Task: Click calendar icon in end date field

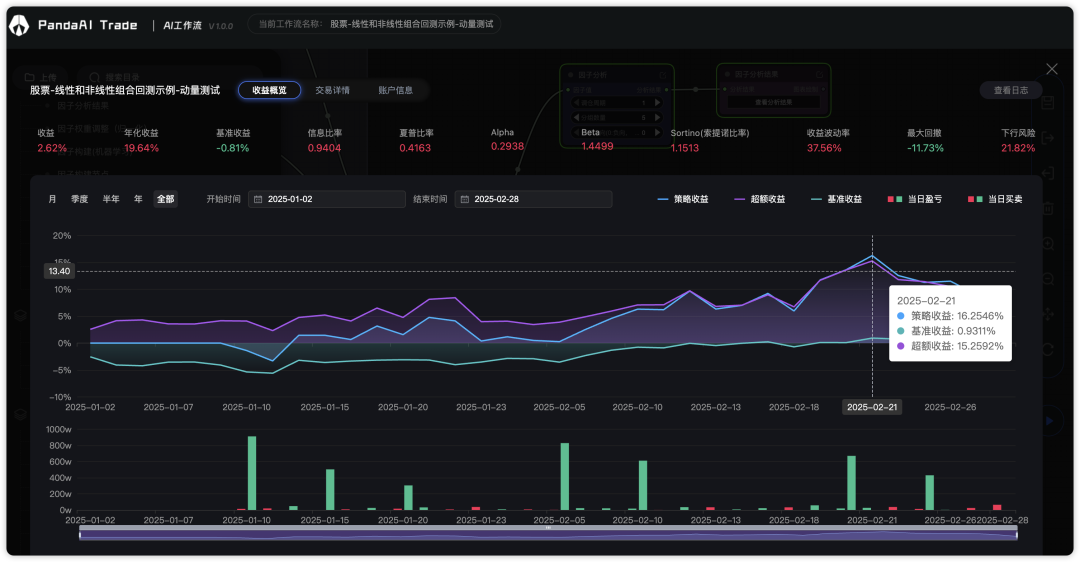Action: [x=464, y=199]
